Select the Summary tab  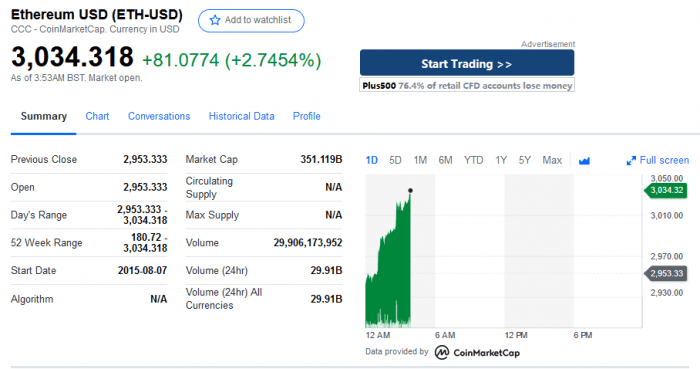44,116
